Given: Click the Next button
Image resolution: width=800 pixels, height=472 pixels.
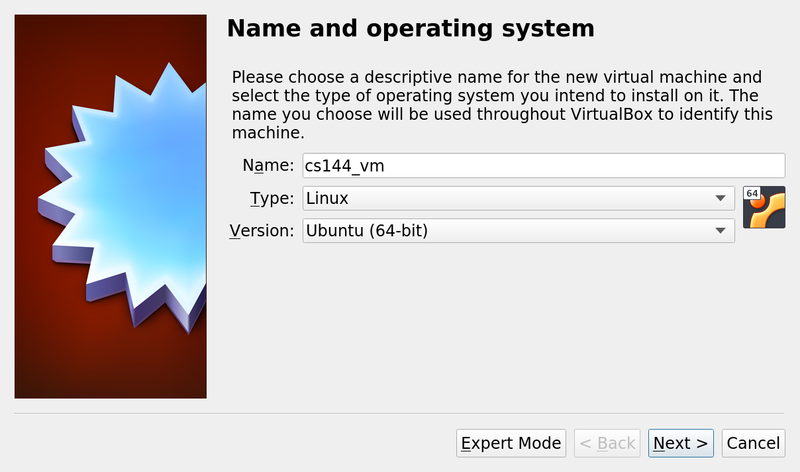Looking at the screenshot, I should (681, 443).
